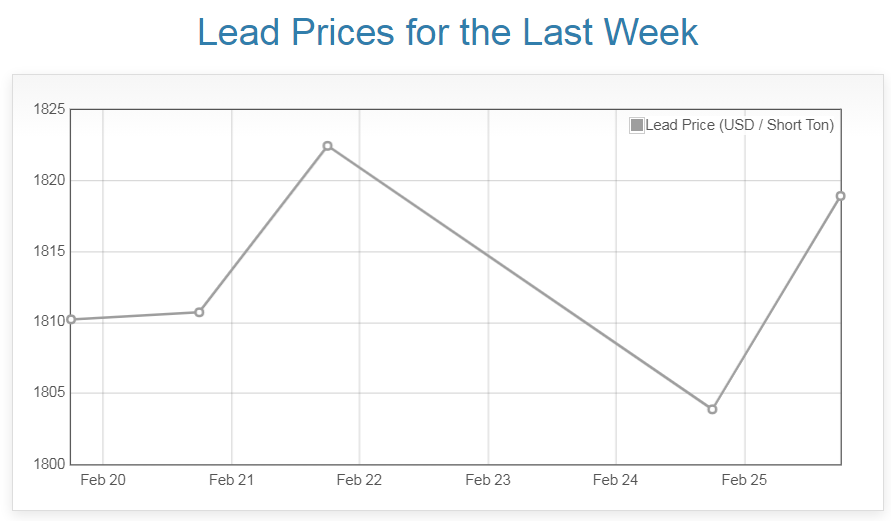The height and width of the screenshot is (521, 891).
Task: Click the 1800 y-axis label
Action: pos(49,464)
